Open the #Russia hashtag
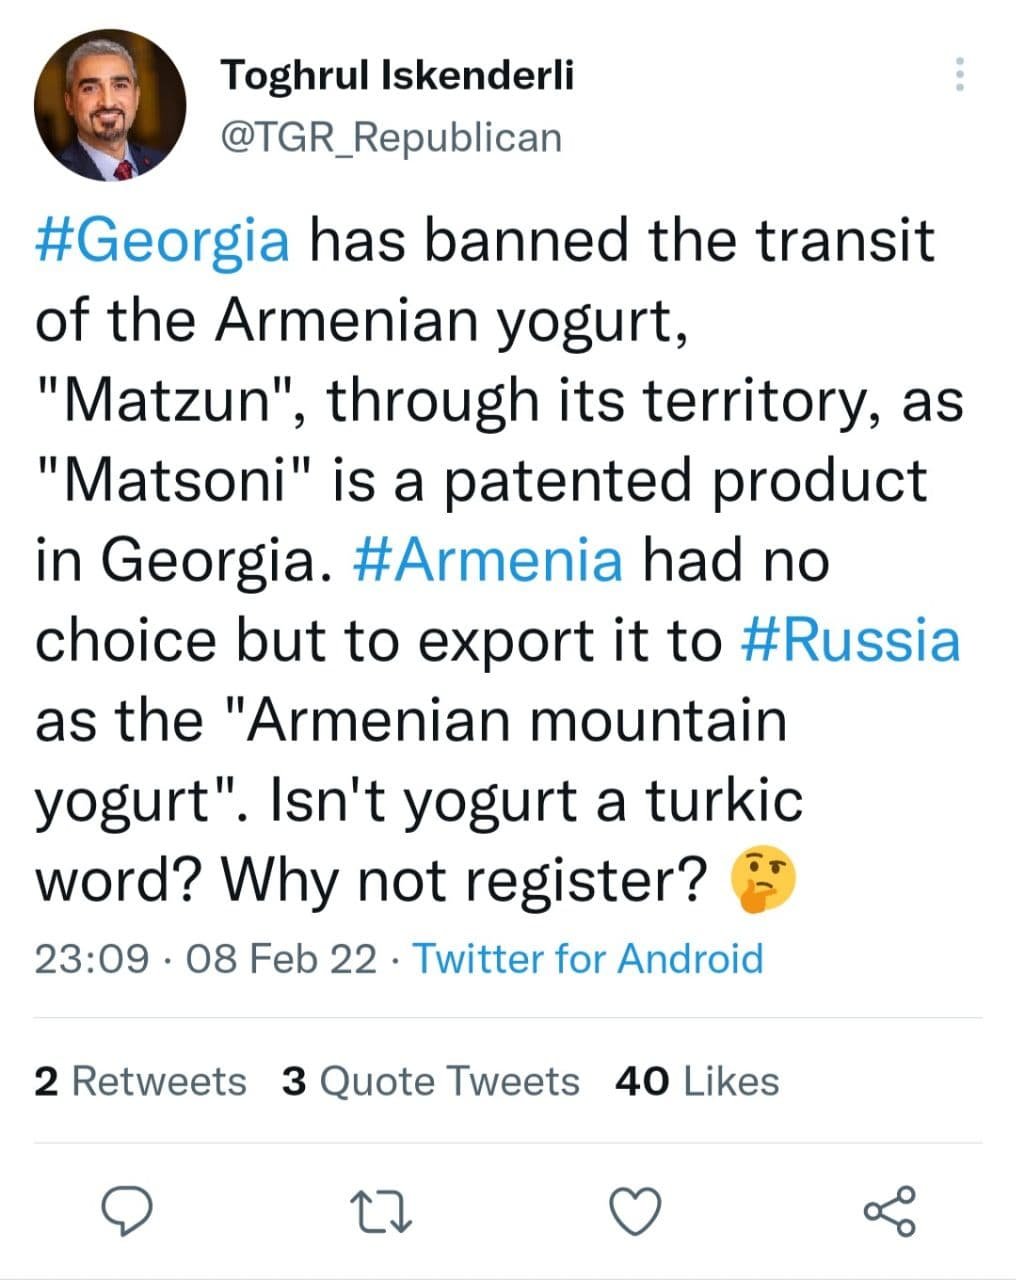This screenshot has height=1280, width=1016. pos(850,640)
